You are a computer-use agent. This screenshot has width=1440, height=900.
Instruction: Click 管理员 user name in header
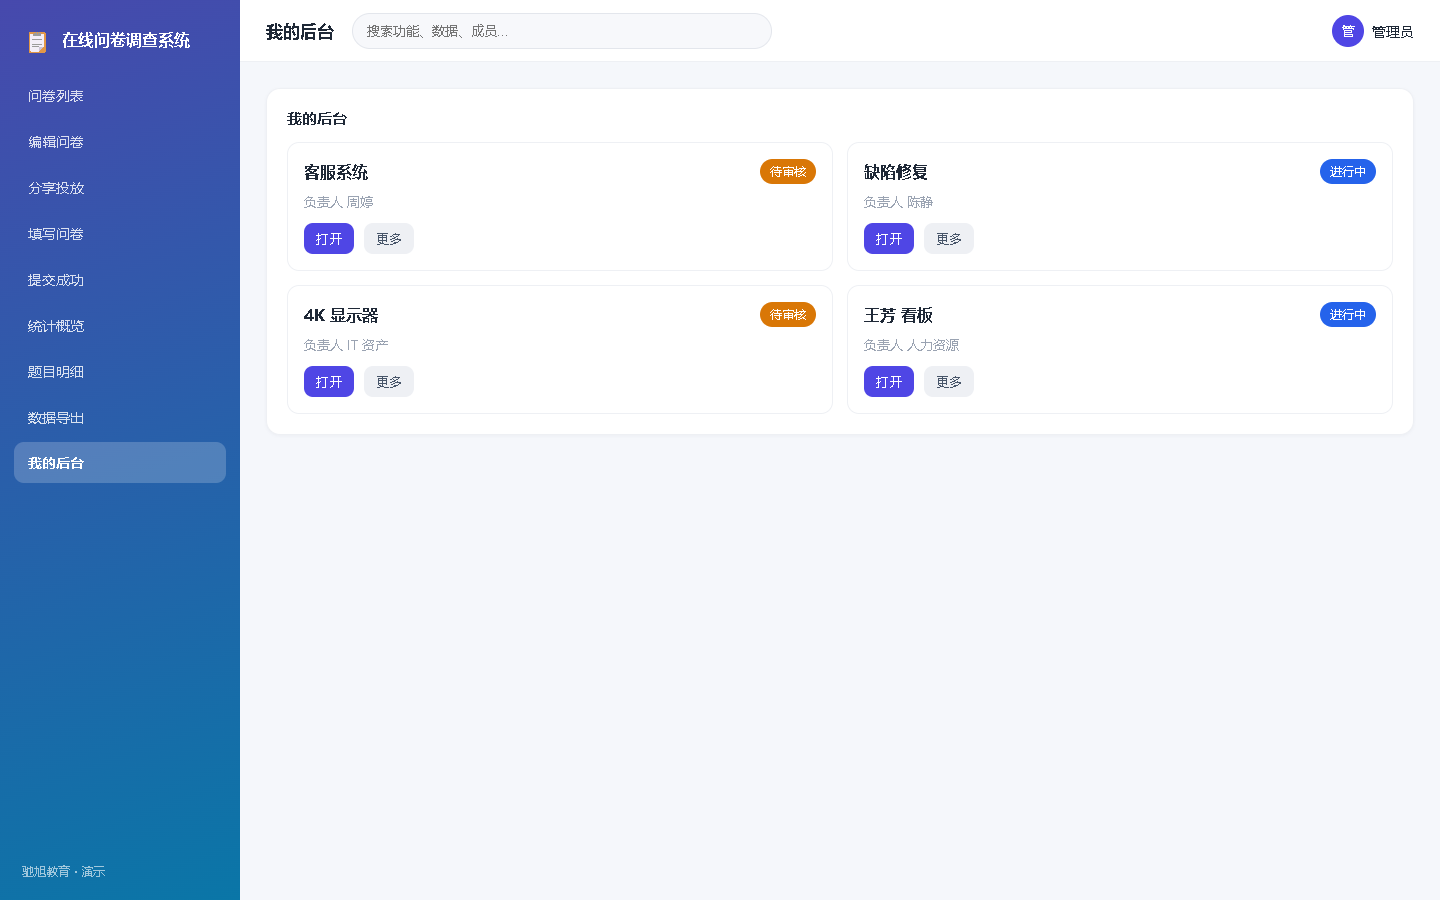pyautogui.click(x=1392, y=32)
